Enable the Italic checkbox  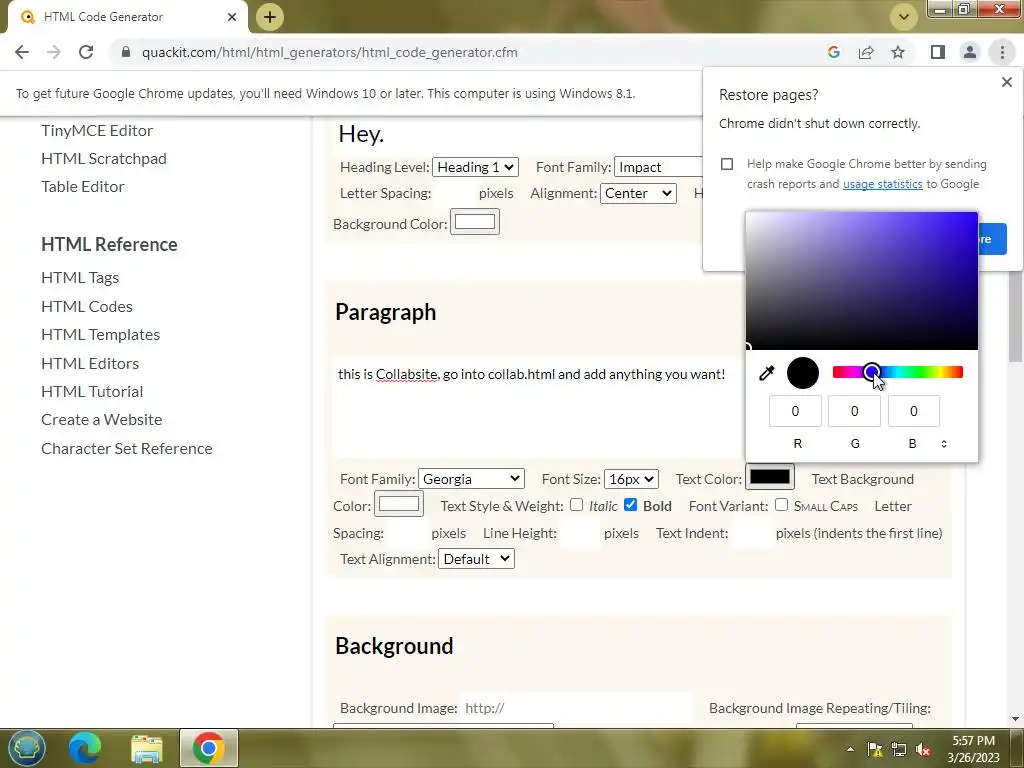576,505
